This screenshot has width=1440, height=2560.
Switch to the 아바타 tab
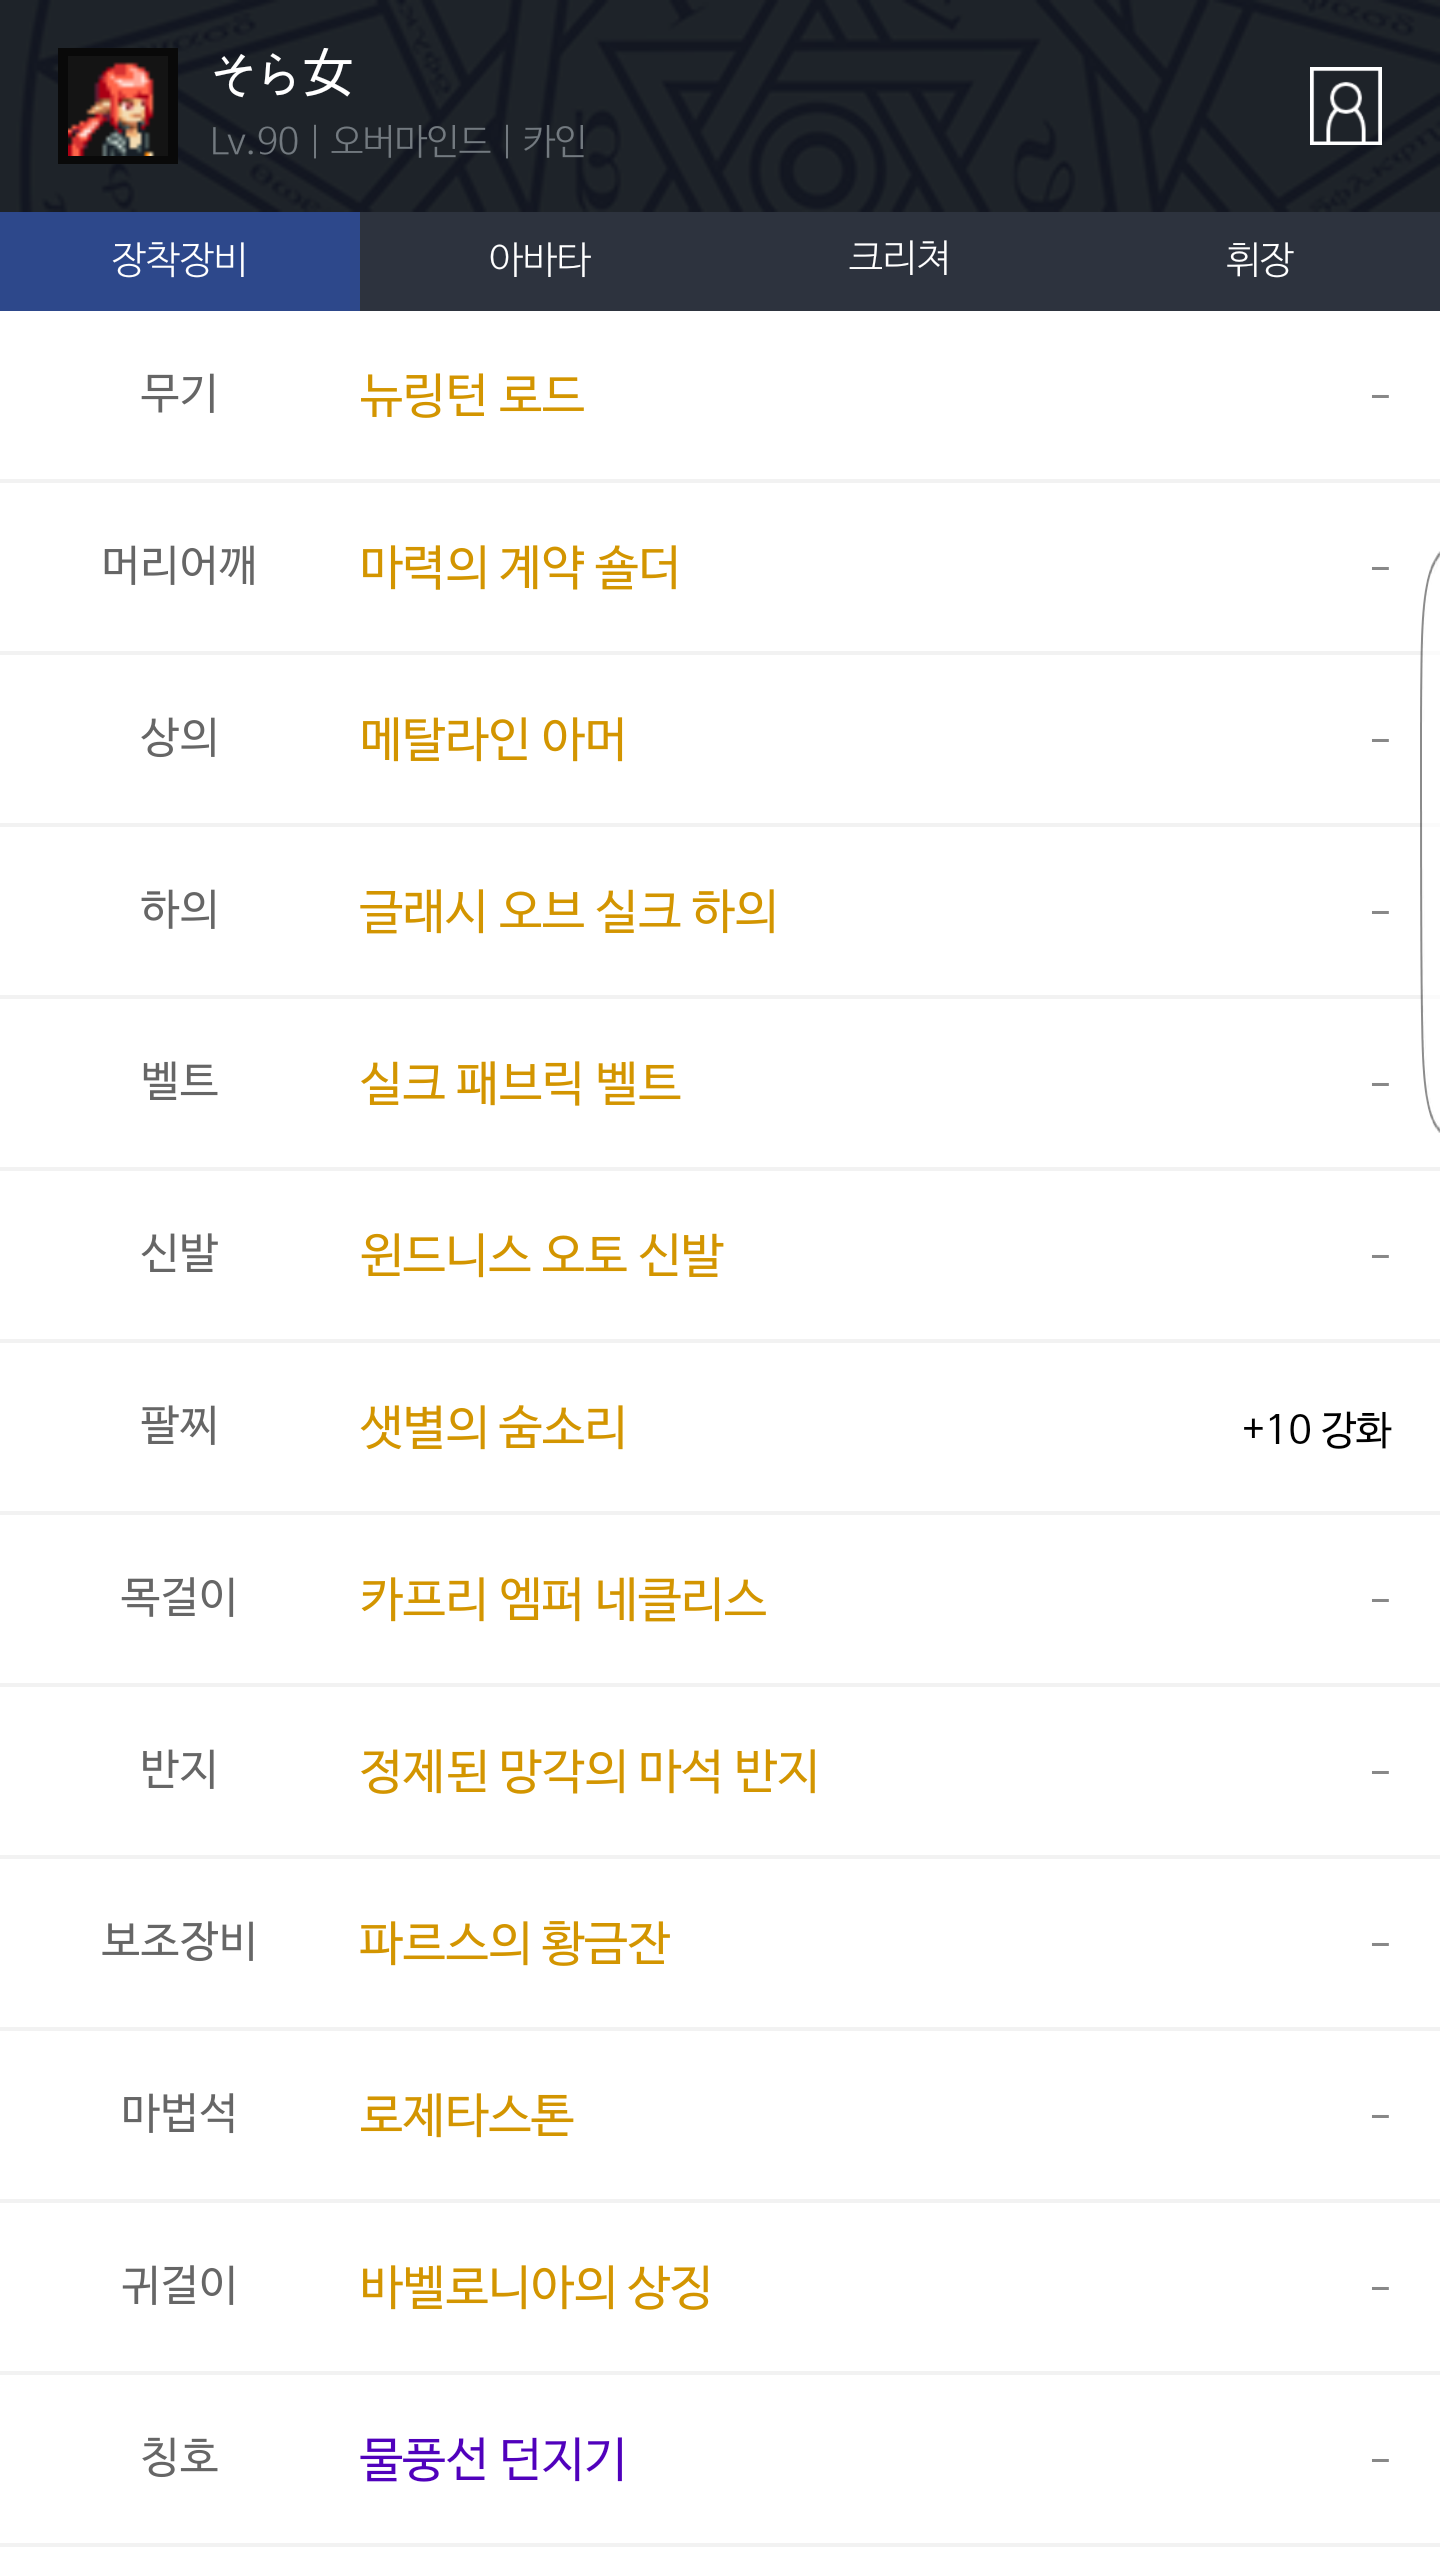click(540, 260)
